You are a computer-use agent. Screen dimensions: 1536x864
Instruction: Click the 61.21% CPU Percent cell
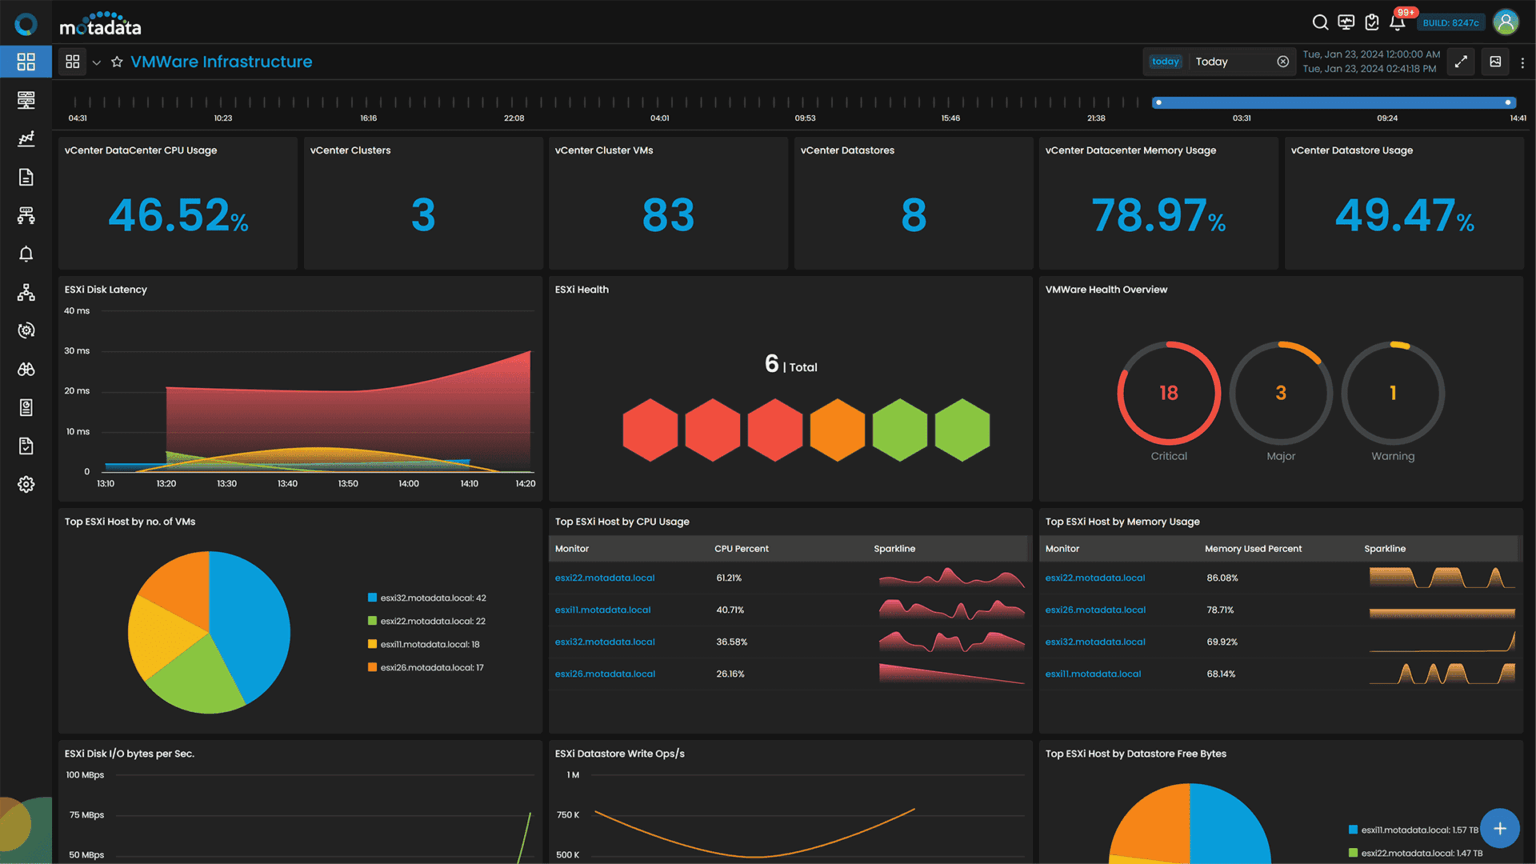click(x=729, y=578)
